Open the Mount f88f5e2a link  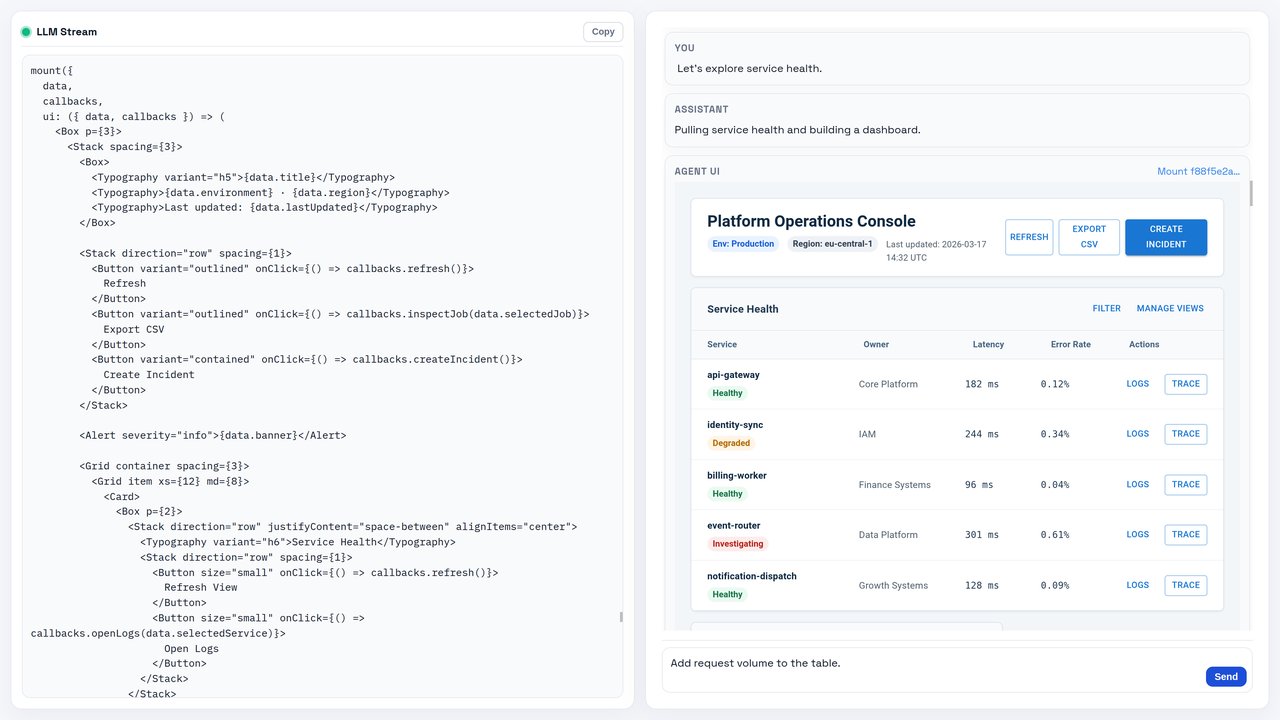(1198, 171)
